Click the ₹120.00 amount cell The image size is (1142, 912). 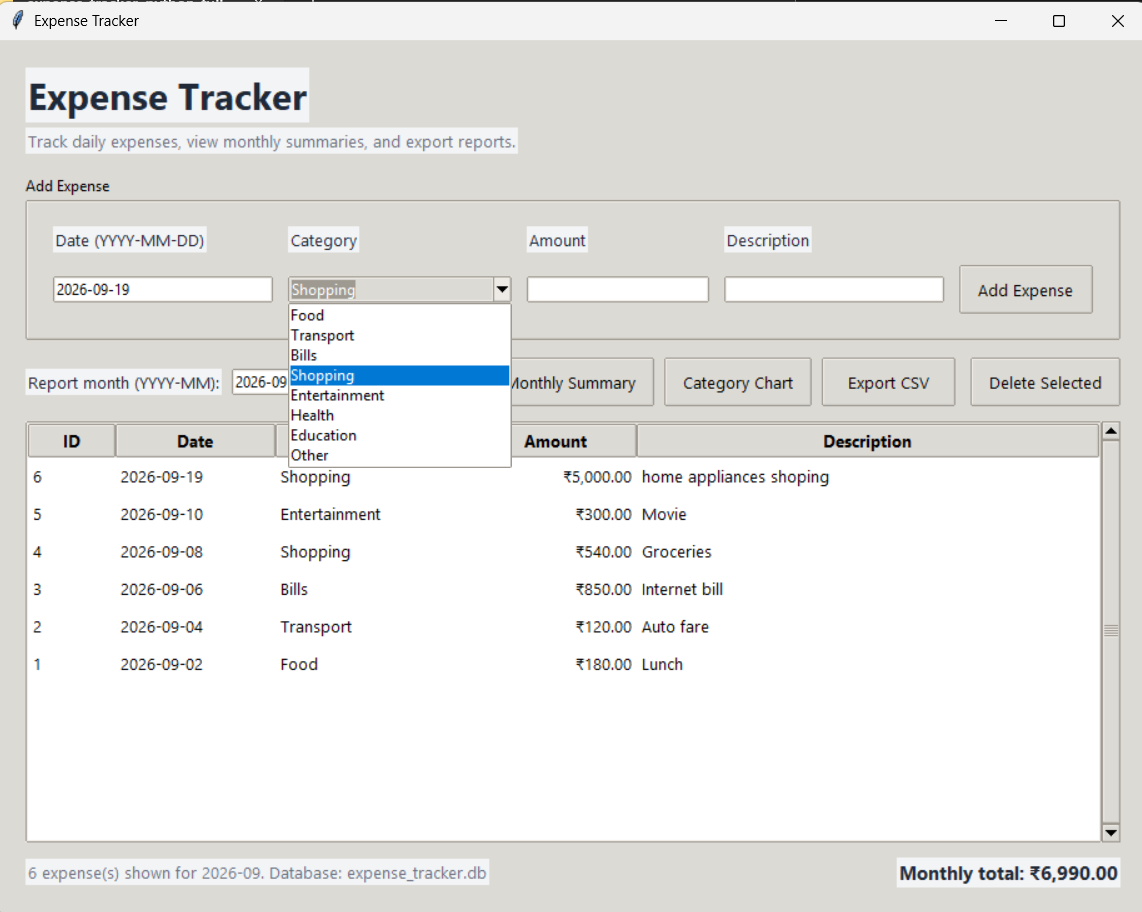pos(603,627)
